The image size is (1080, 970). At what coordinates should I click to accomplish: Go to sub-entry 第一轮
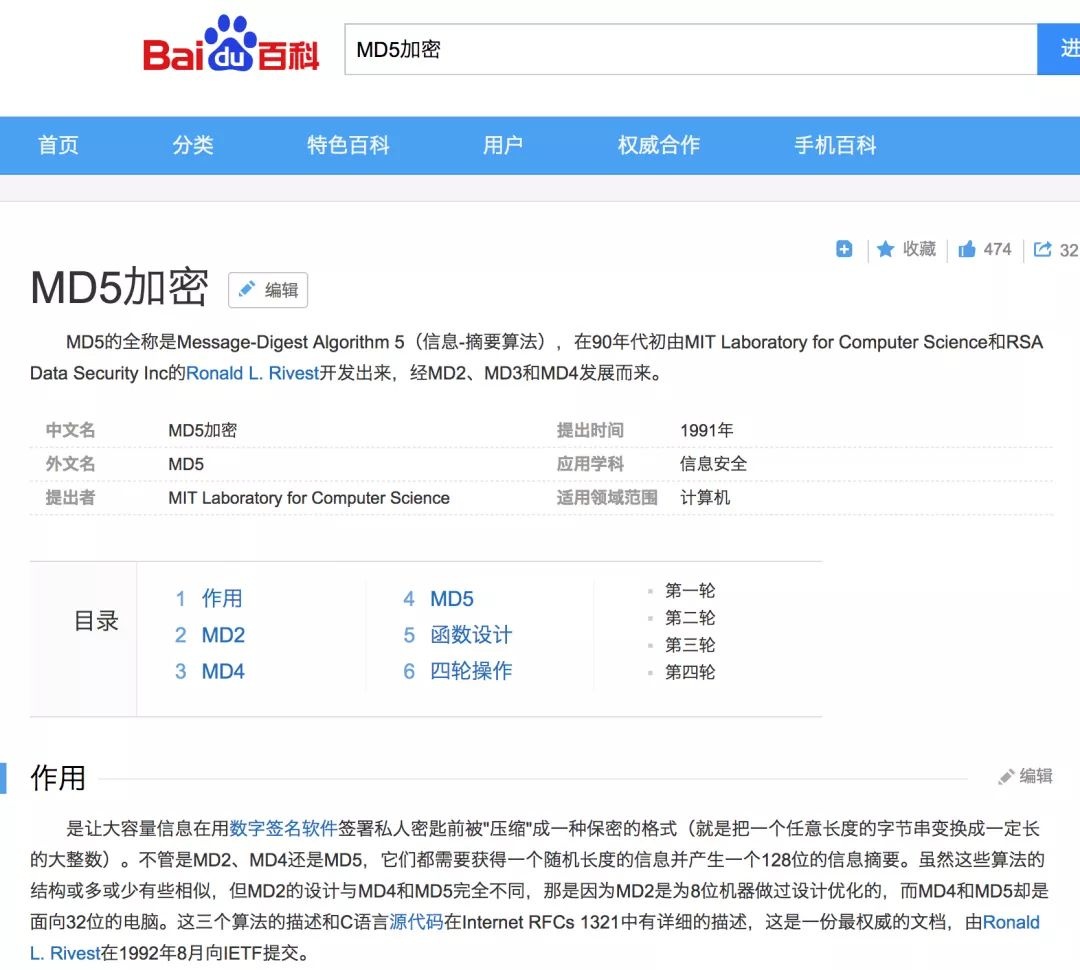point(689,590)
